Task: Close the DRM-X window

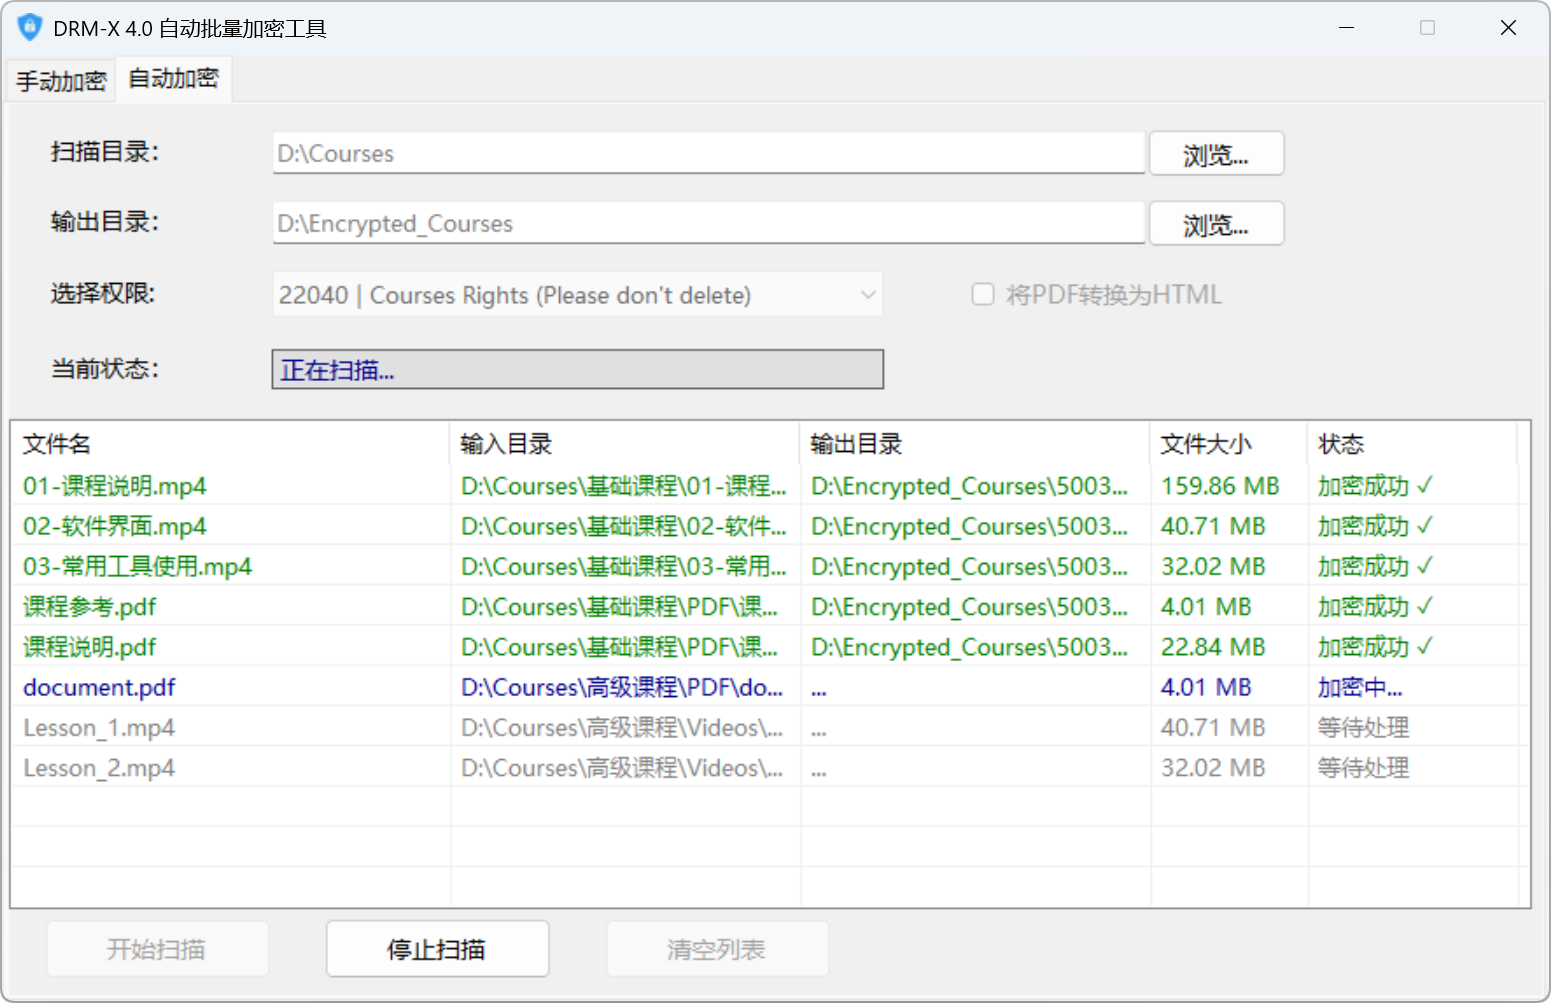Action: [x=1508, y=28]
